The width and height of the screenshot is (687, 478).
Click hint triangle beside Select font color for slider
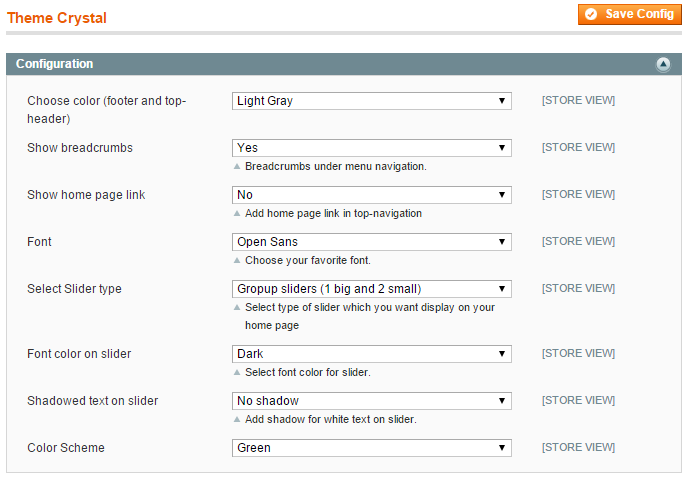click(237, 372)
